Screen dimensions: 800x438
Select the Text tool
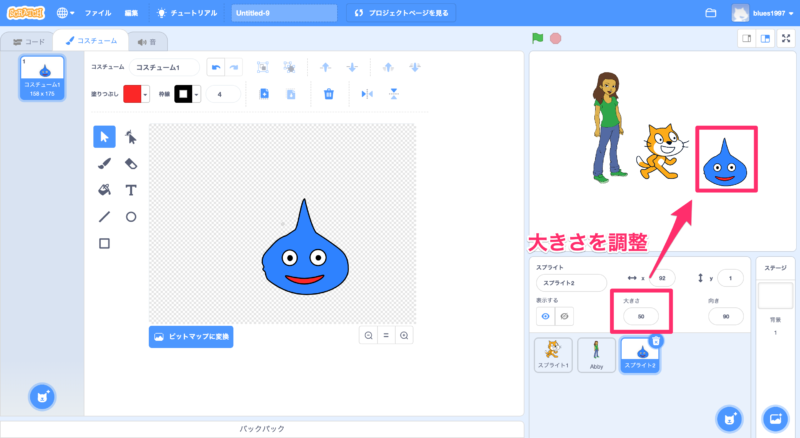point(131,189)
